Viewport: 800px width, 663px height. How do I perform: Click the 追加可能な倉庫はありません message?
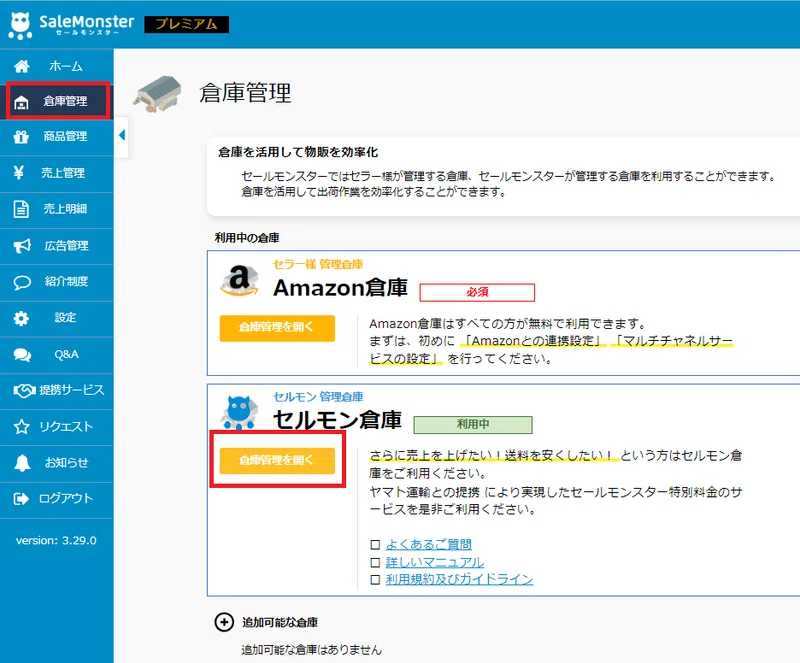coord(311,650)
